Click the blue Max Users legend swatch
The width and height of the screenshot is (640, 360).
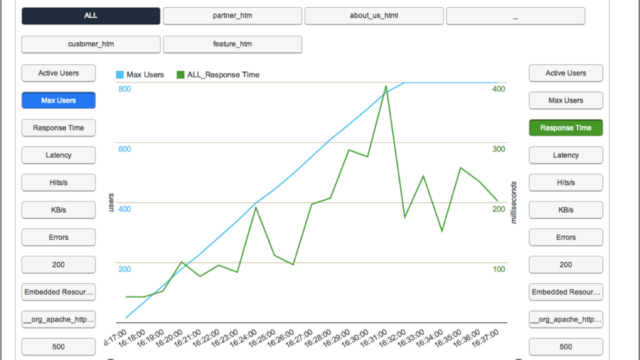(120, 75)
